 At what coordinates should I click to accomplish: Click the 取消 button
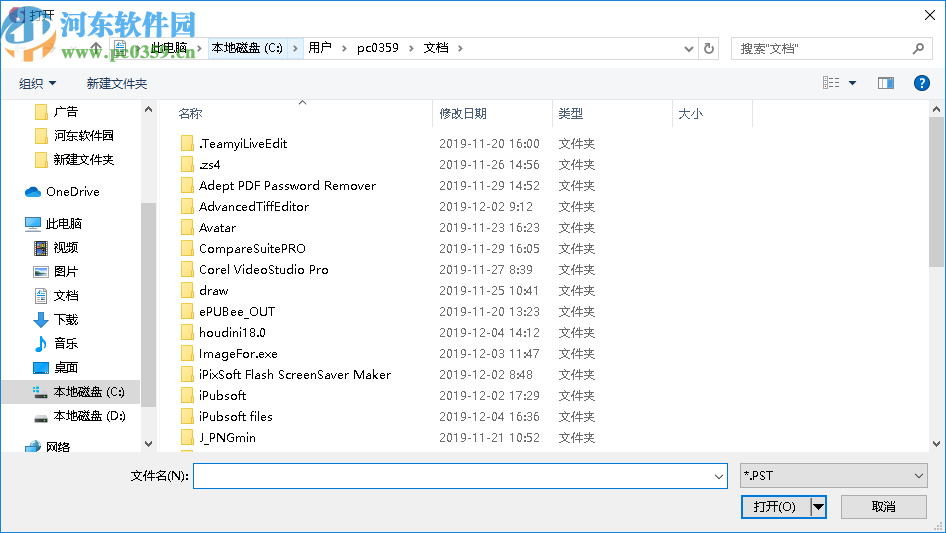click(x=883, y=507)
